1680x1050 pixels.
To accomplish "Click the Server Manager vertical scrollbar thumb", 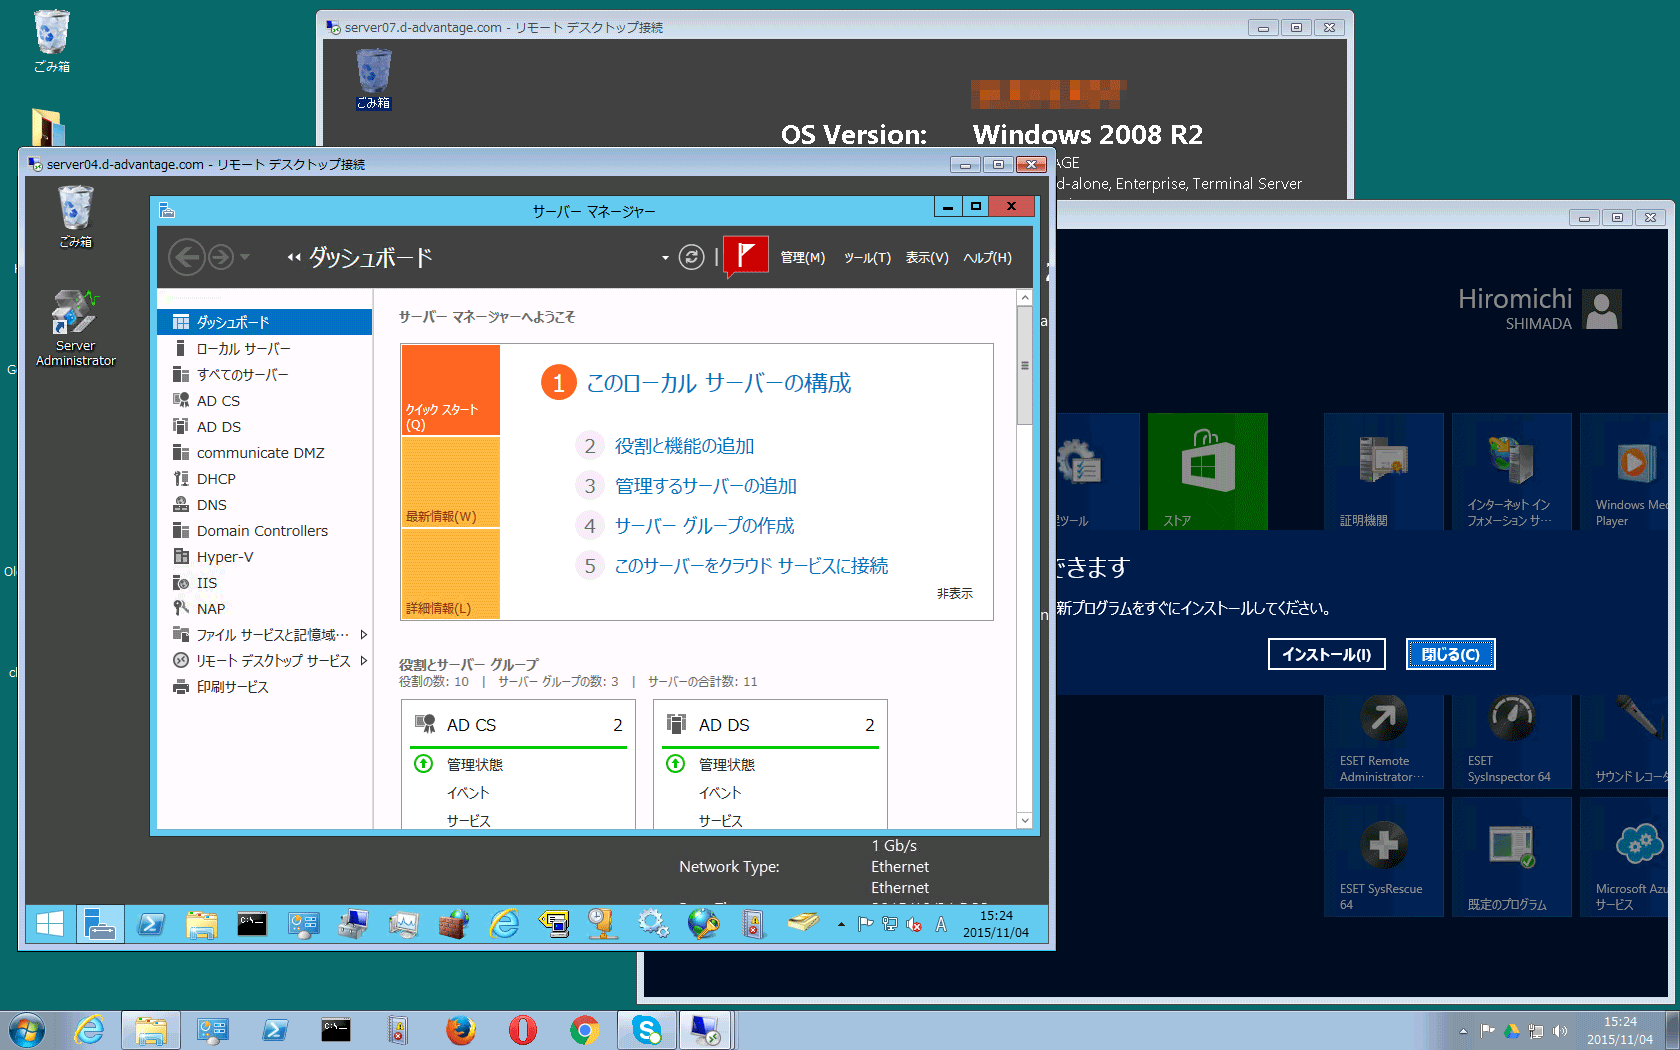I will coord(1024,365).
